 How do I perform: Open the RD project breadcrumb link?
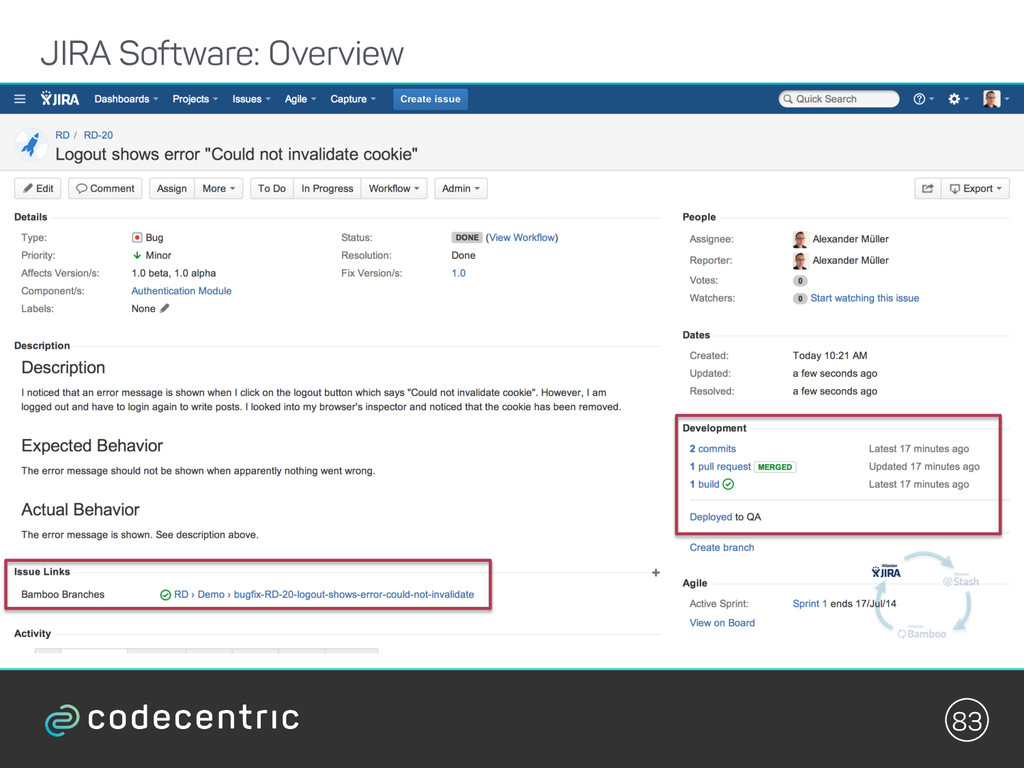click(x=62, y=135)
